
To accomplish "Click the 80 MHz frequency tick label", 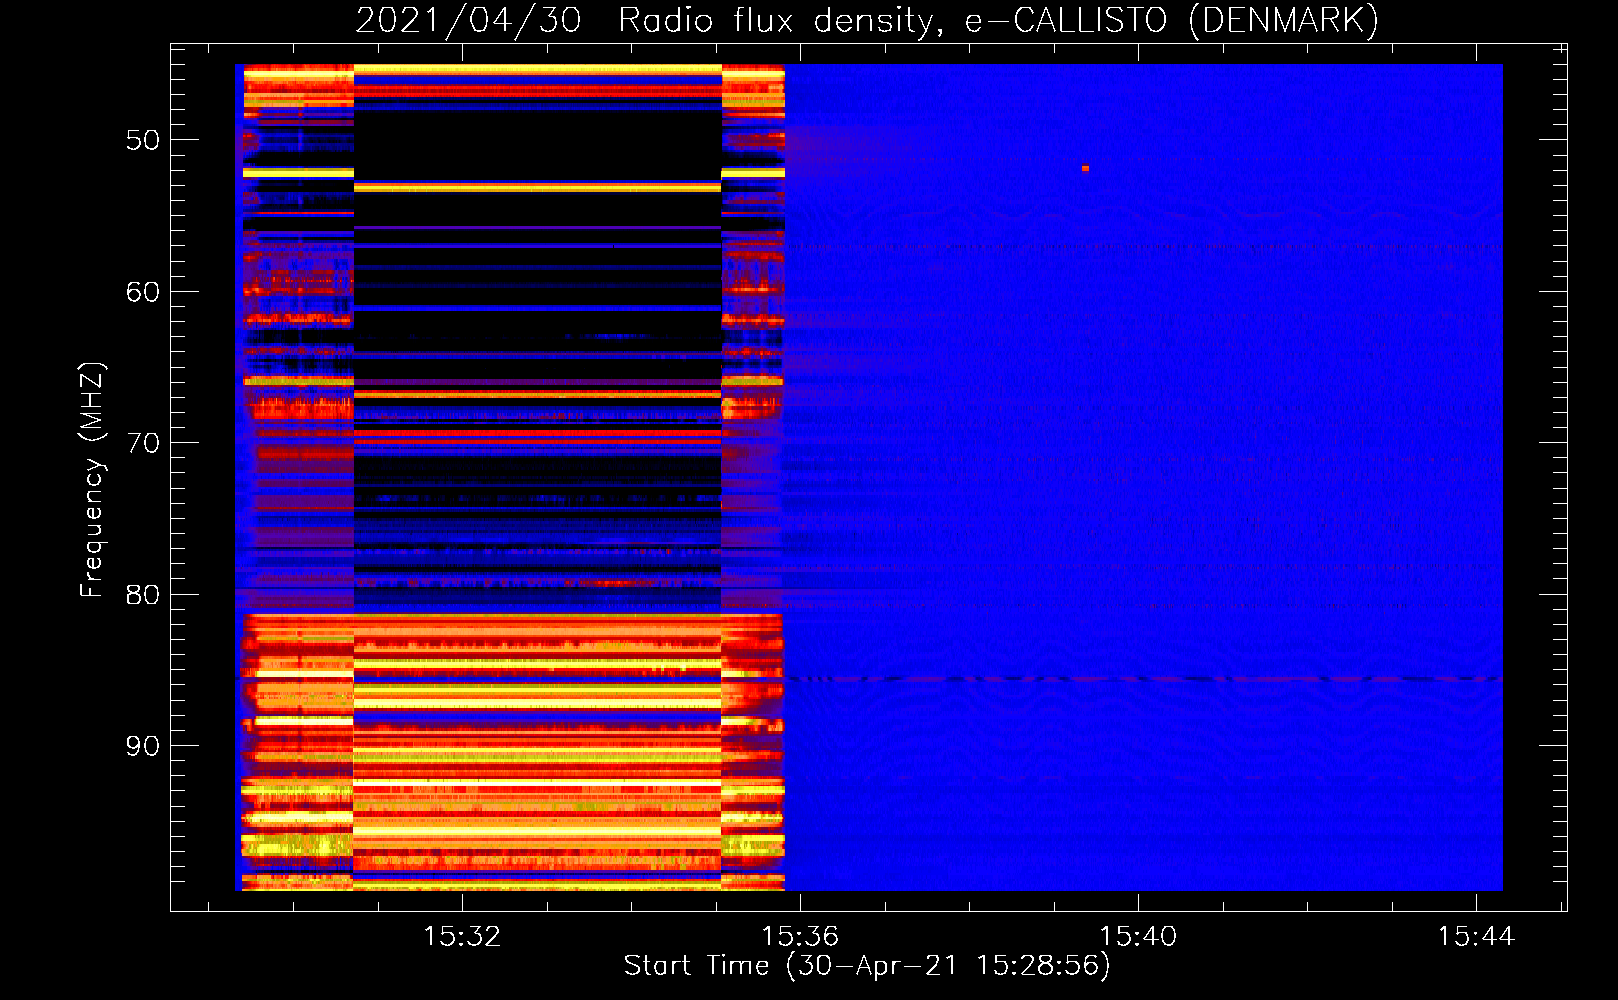I will click(x=143, y=595).
